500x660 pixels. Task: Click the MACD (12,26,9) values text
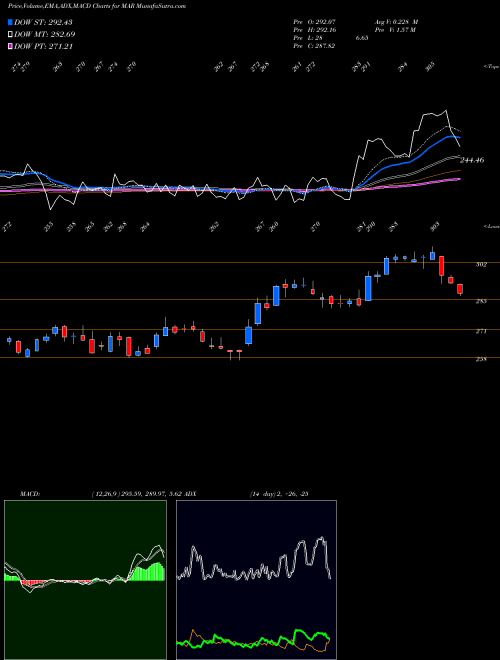click(137, 494)
